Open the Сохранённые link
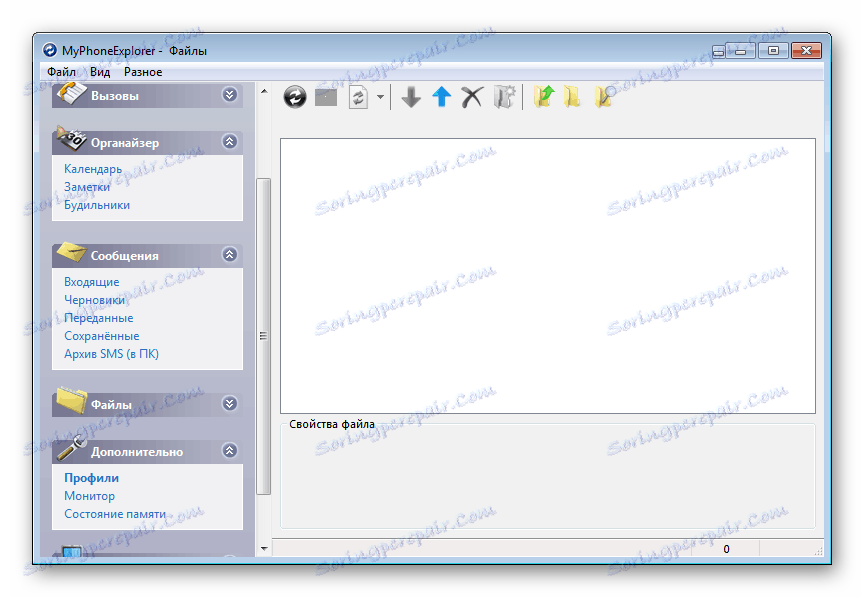This screenshot has height=597, width=864. click(102, 336)
